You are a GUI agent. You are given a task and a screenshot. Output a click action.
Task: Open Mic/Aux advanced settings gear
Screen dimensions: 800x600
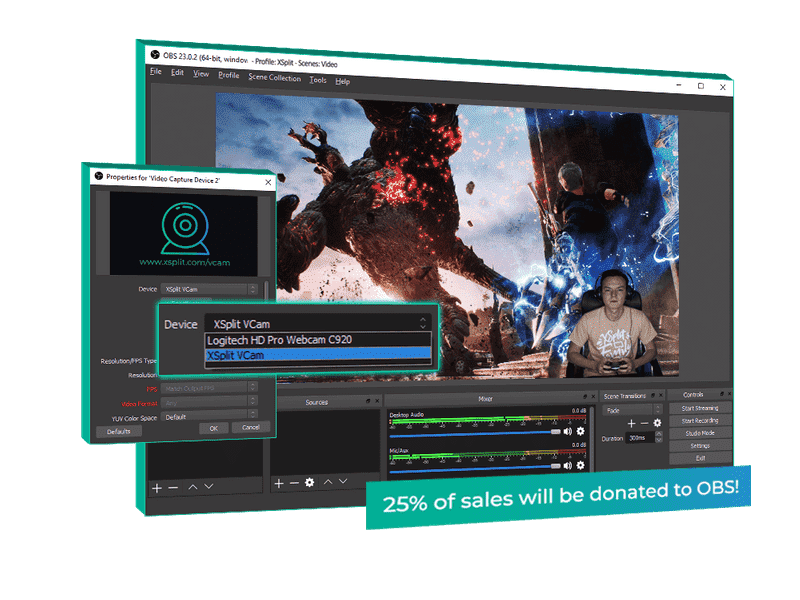580,464
